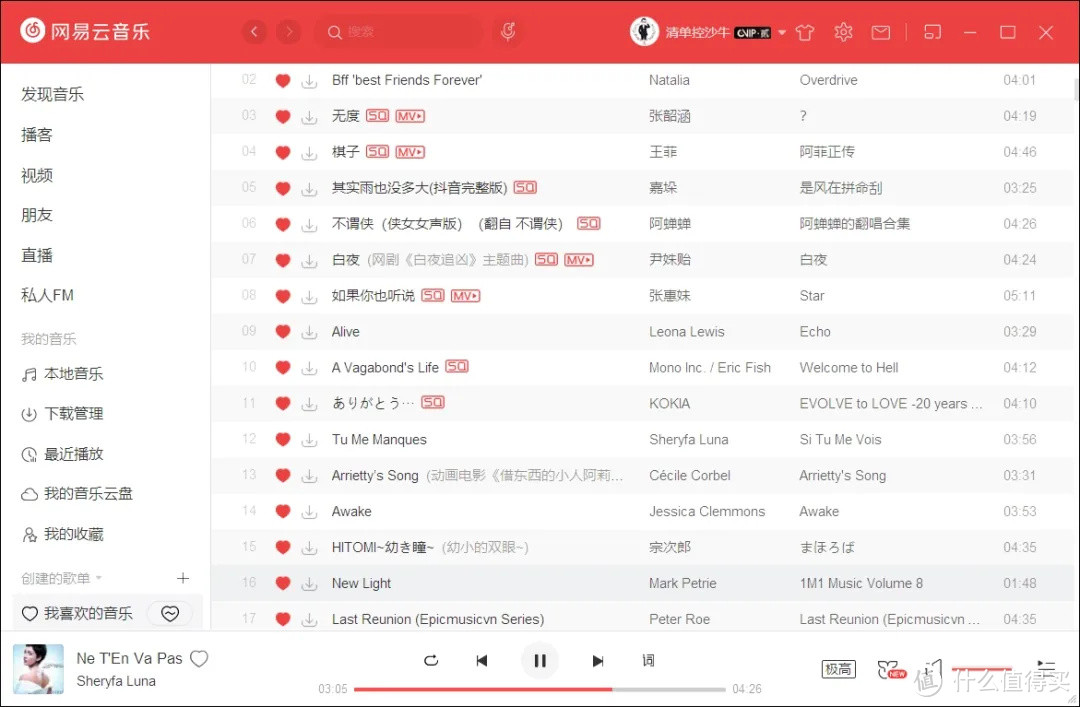Viewport: 1080px width, 707px height.
Task: Skip to previous track
Action: point(481,660)
